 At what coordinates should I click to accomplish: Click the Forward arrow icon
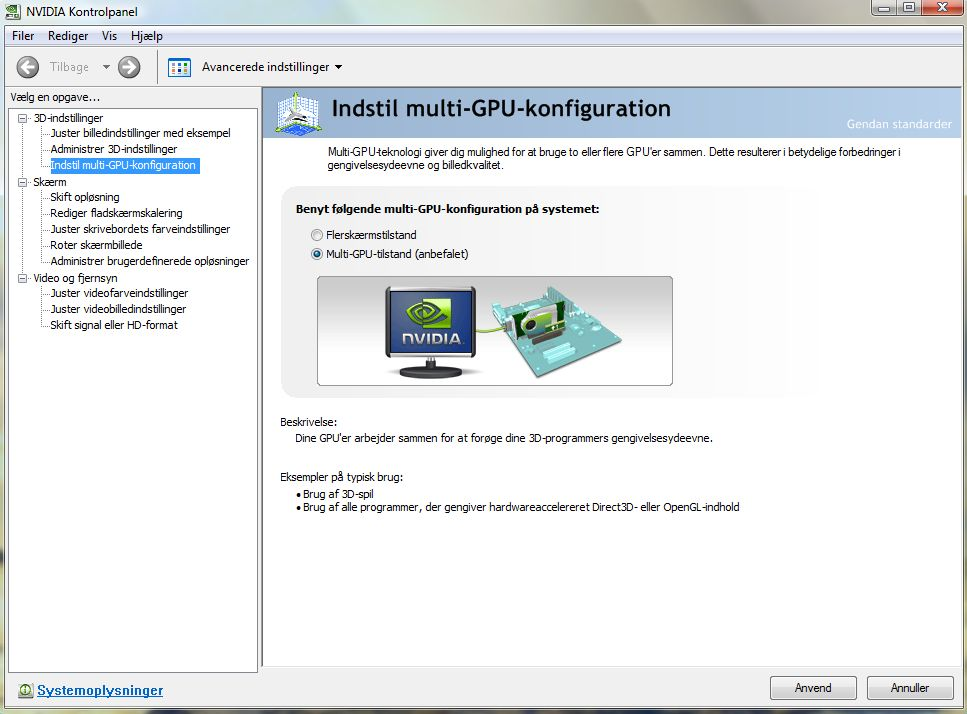pyautogui.click(x=129, y=67)
